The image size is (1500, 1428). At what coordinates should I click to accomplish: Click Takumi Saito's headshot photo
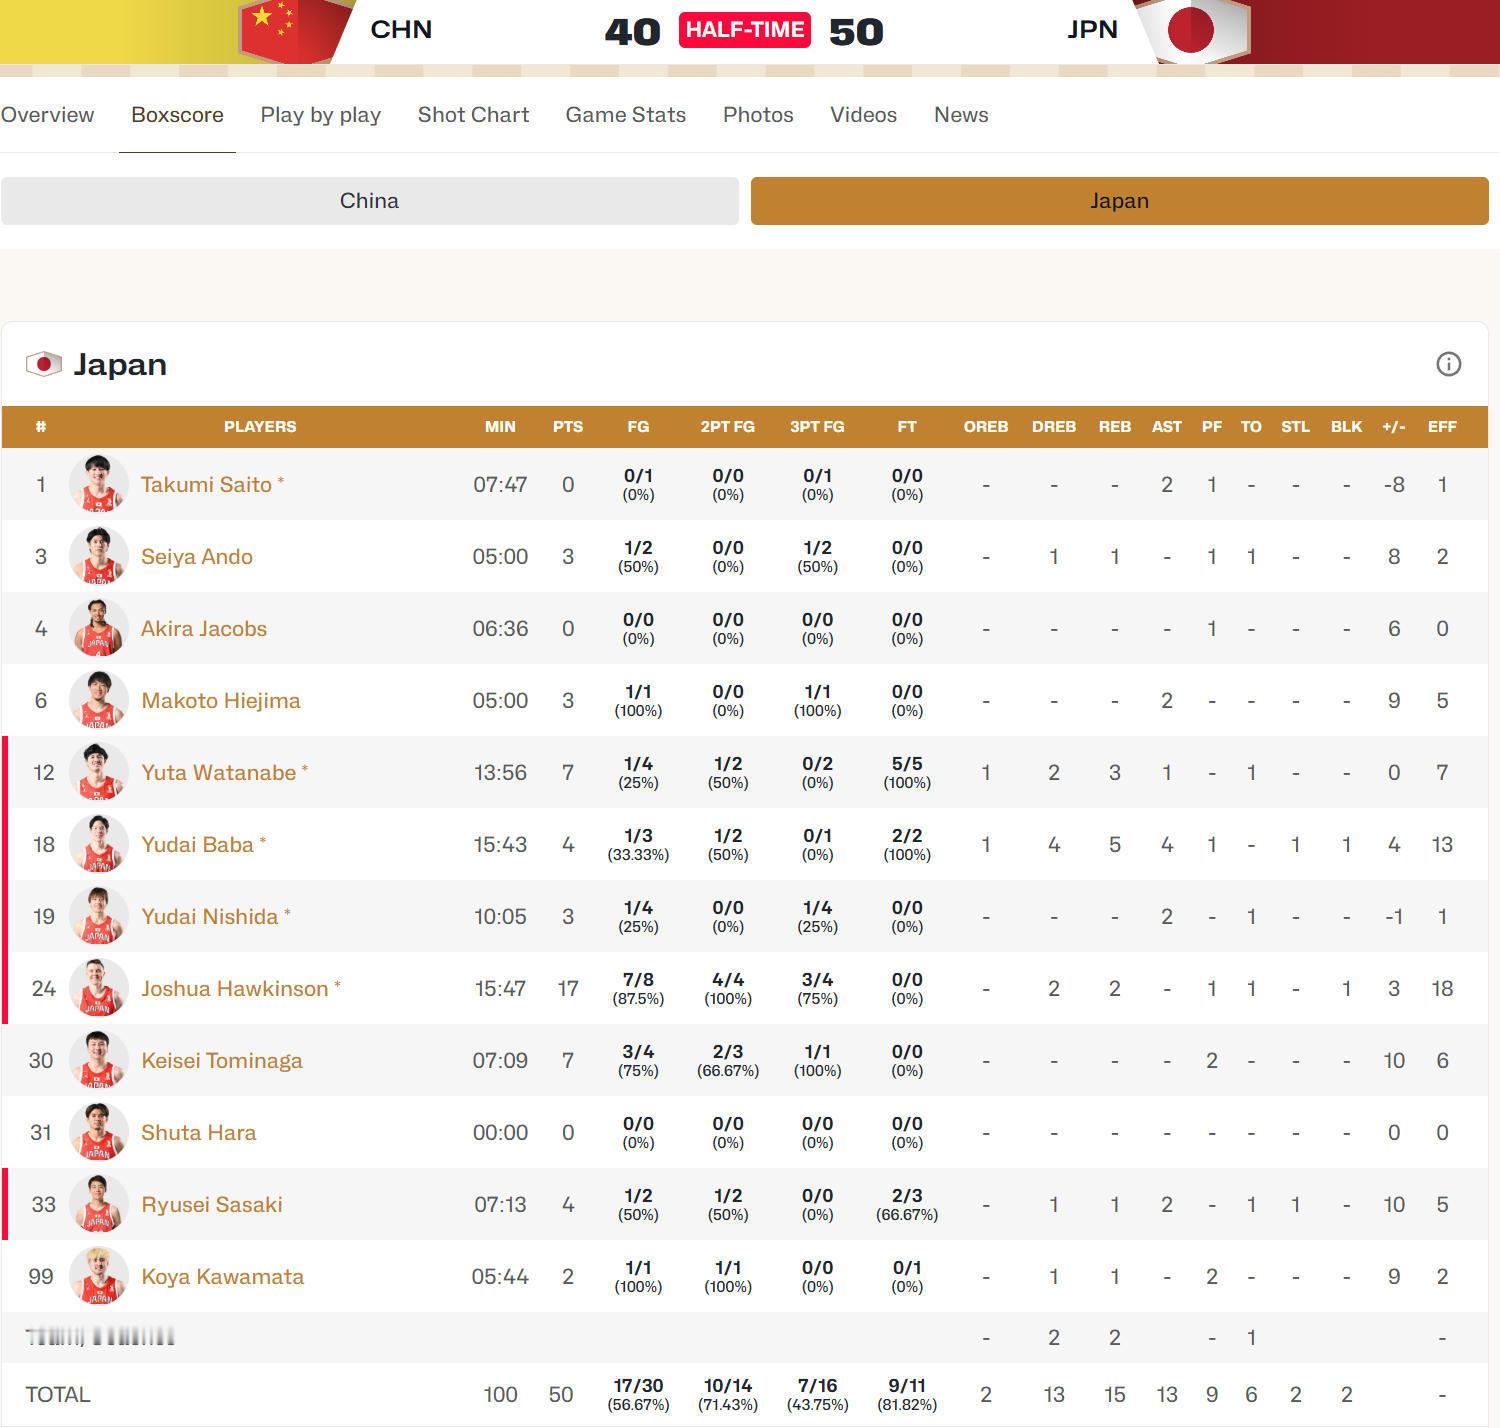(x=98, y=485)
